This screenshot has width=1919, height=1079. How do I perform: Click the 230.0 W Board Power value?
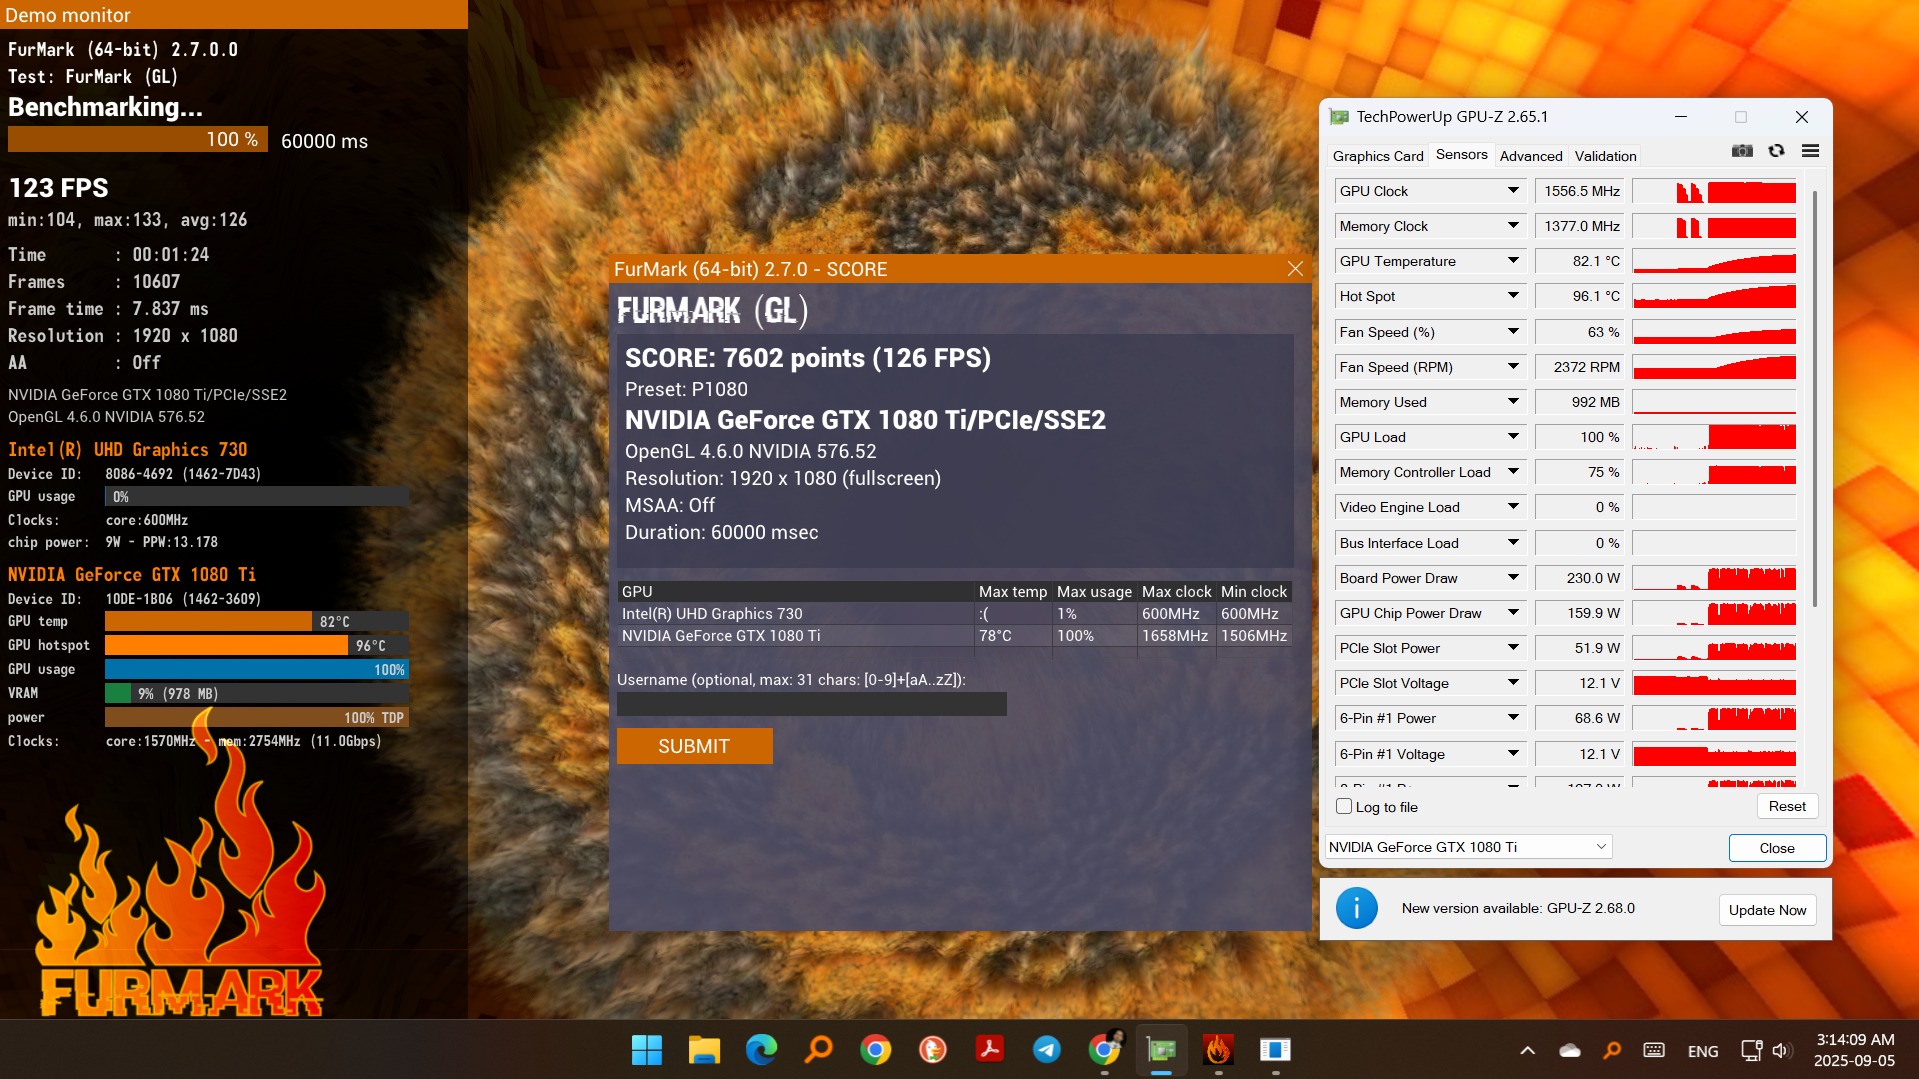(1580, 578)
